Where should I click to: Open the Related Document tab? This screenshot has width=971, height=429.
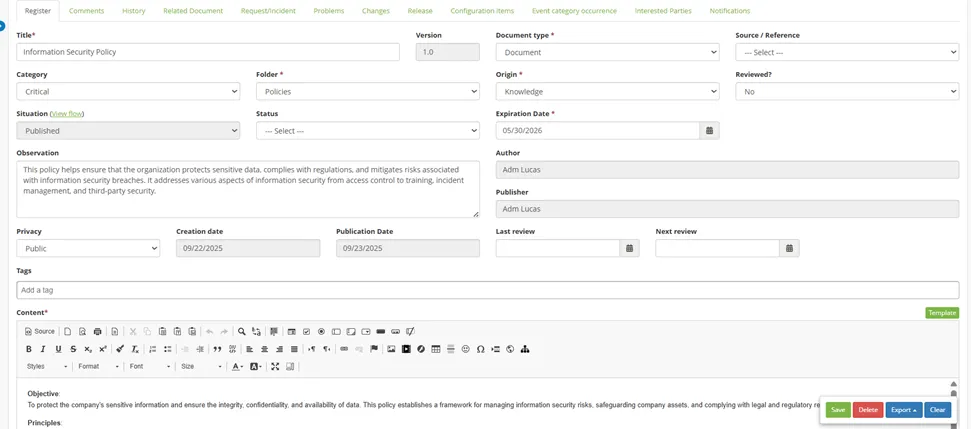pos(193,11)
